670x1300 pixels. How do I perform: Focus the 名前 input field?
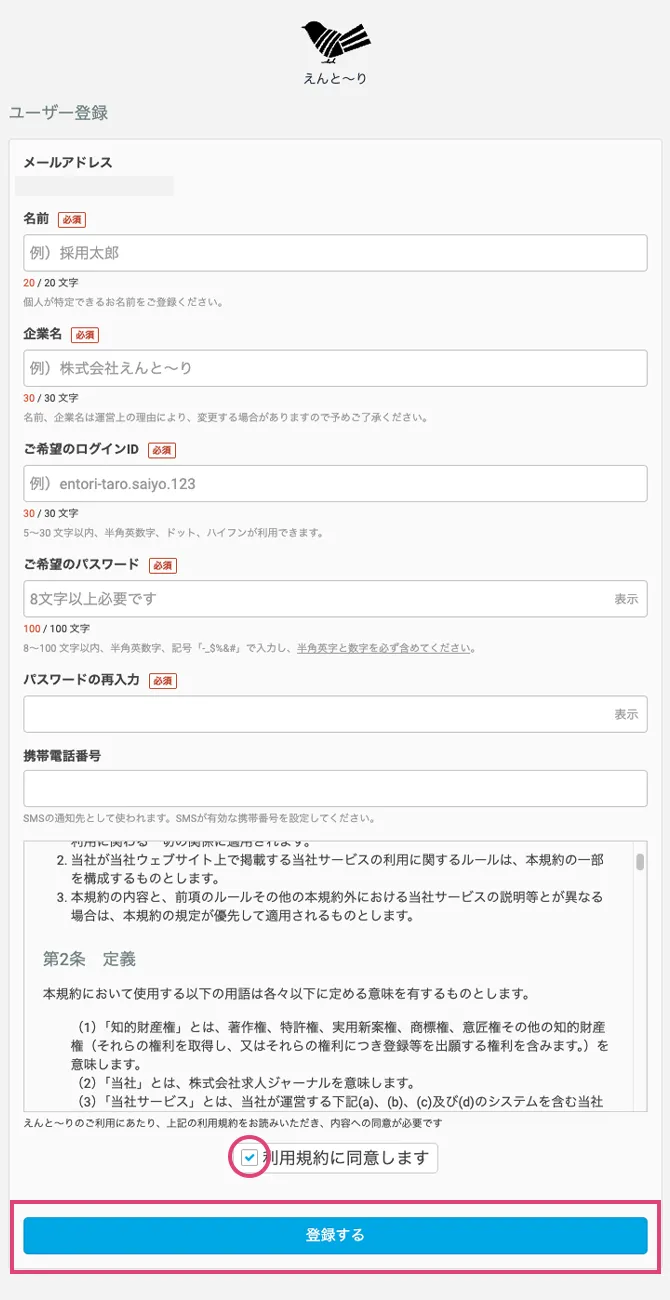click(x=335, y=253)
